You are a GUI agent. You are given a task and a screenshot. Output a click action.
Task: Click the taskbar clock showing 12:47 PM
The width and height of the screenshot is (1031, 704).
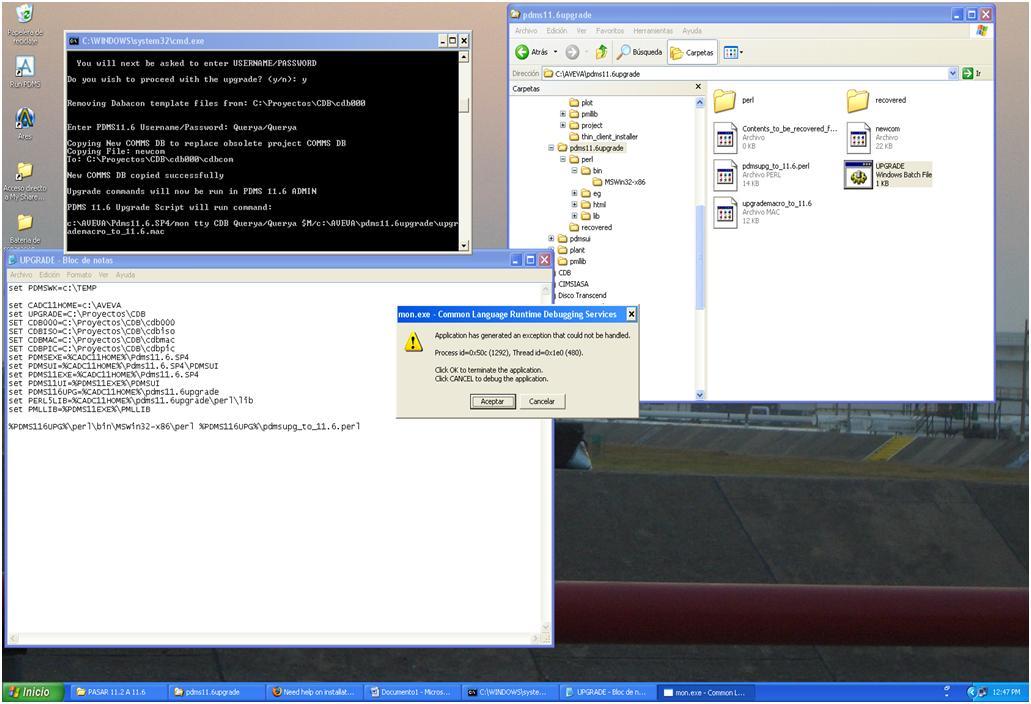click(1007, 692)
